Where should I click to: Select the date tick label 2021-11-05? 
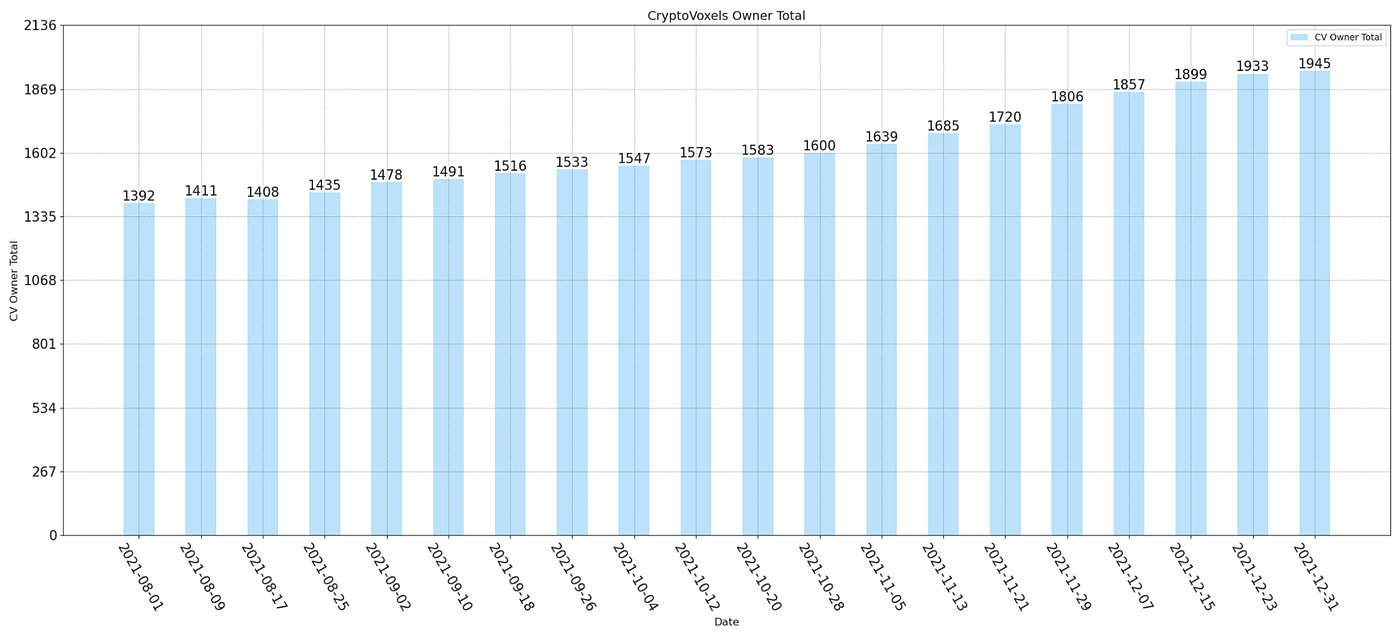(882, 577)
